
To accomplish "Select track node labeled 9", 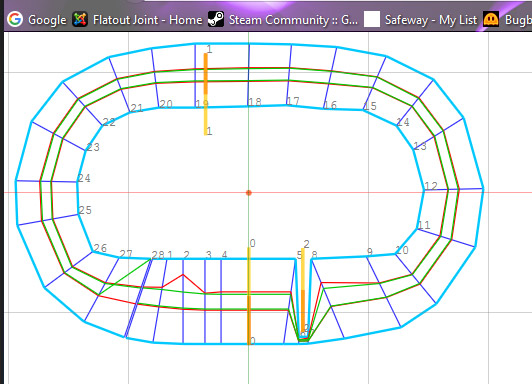I will [x=370, y=252].
